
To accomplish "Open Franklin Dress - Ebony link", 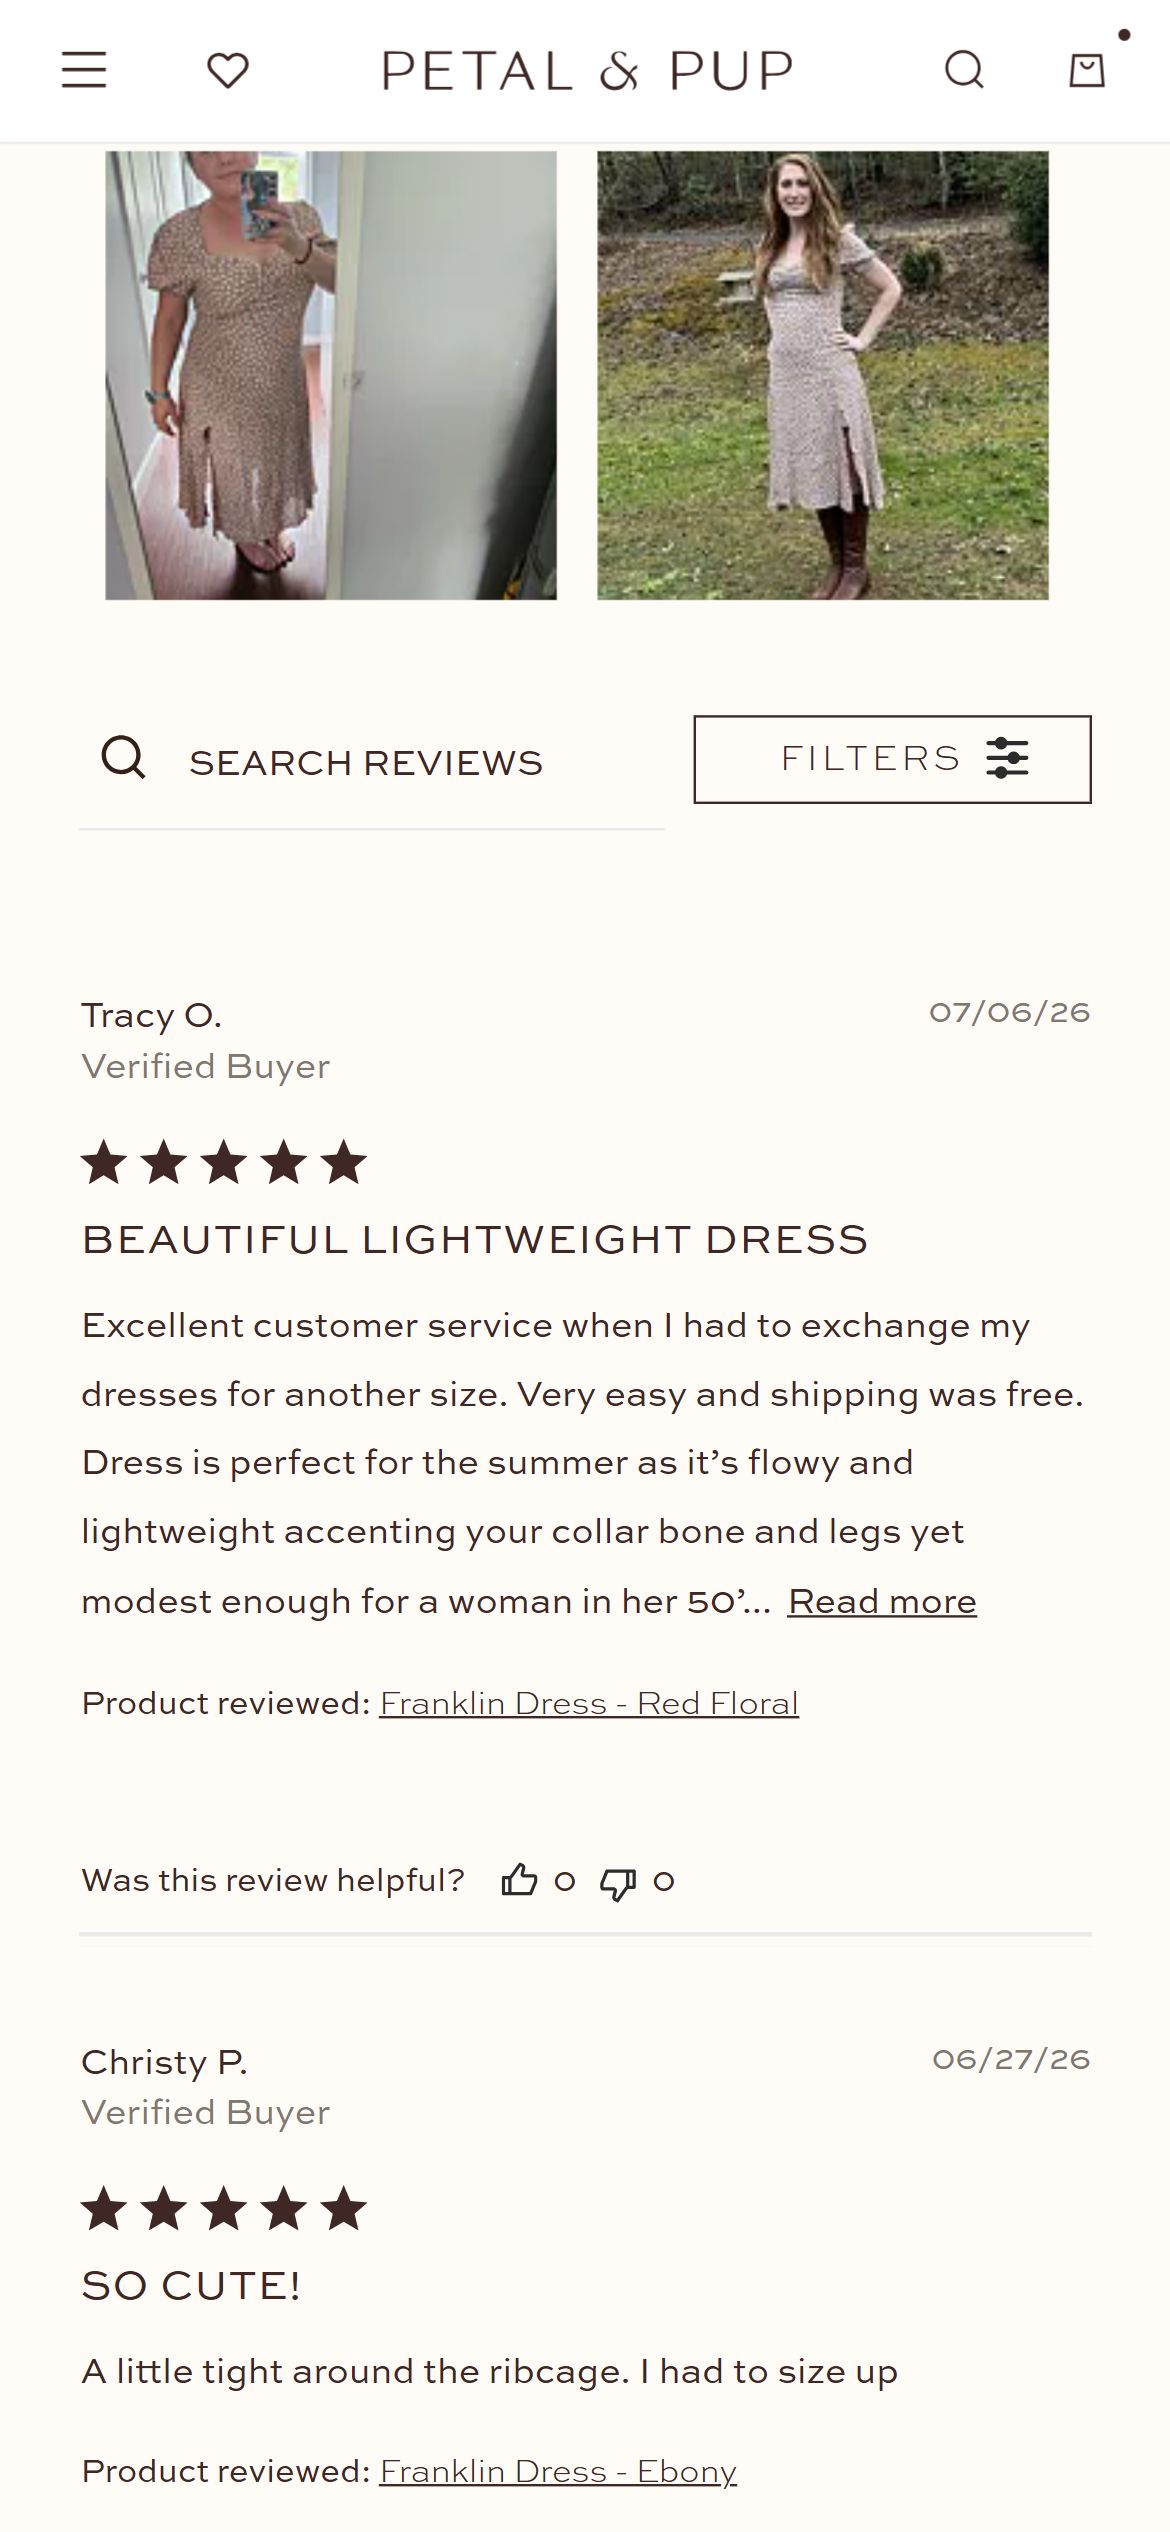I will point(558,2471).
